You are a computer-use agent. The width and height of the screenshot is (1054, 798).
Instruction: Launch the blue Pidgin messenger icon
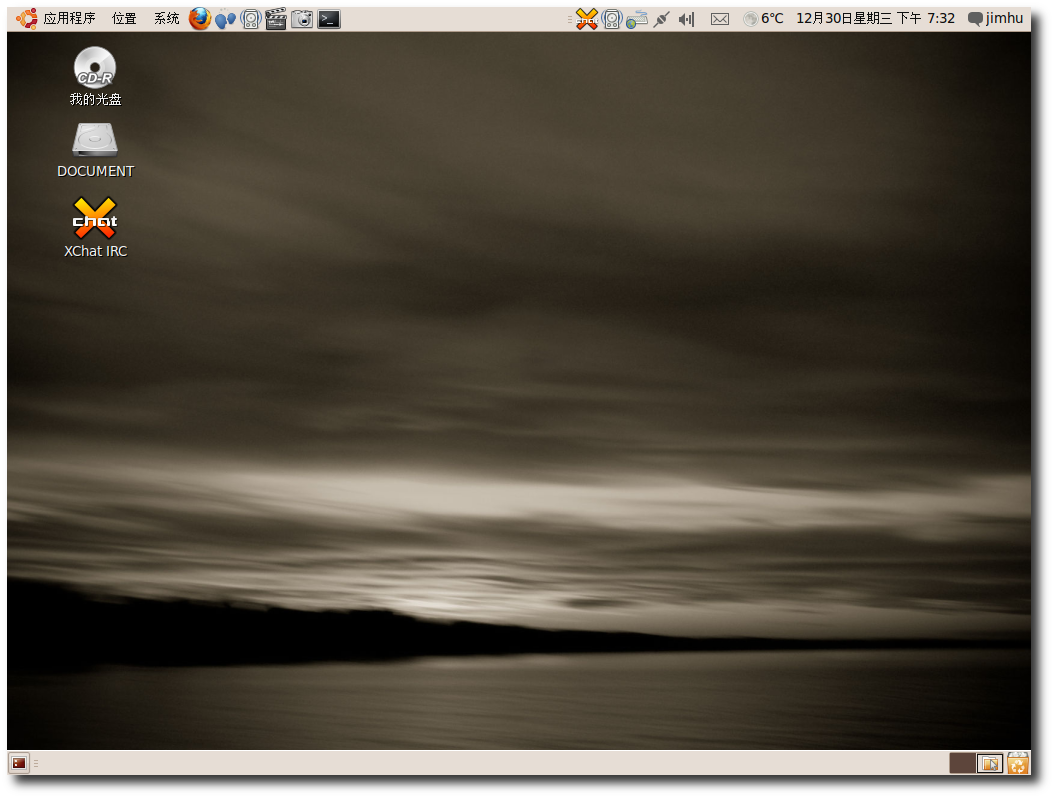click(x=225, y=19)
